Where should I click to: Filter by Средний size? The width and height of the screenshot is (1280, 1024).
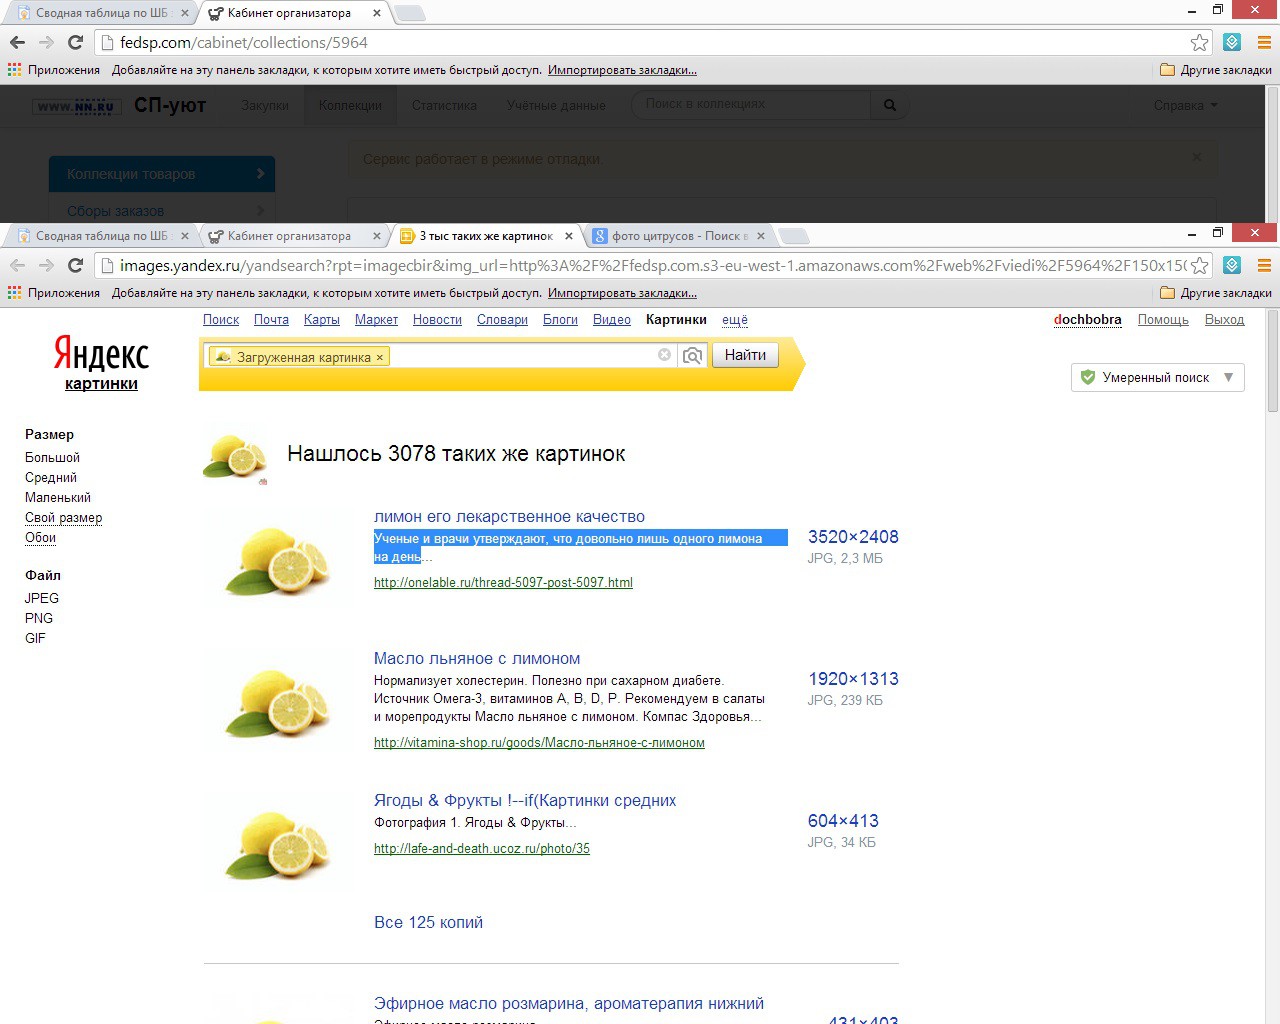(x=51, y=477)
